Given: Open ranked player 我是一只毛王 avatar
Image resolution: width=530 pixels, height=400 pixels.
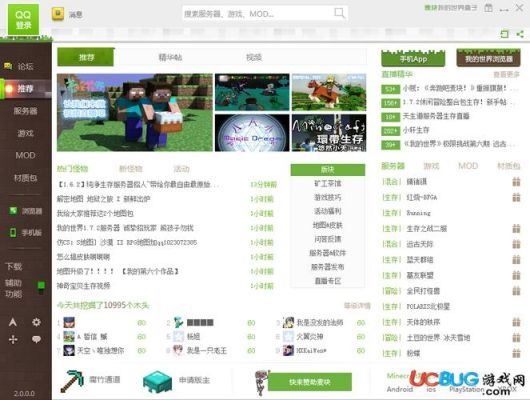Looking at the screenshot, I should tap(178, 351).
